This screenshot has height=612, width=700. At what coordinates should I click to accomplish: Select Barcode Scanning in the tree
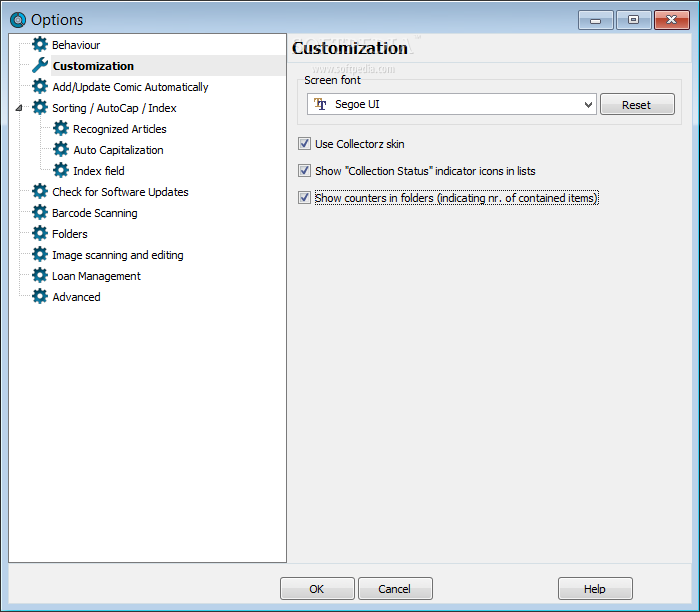(95, 213)
